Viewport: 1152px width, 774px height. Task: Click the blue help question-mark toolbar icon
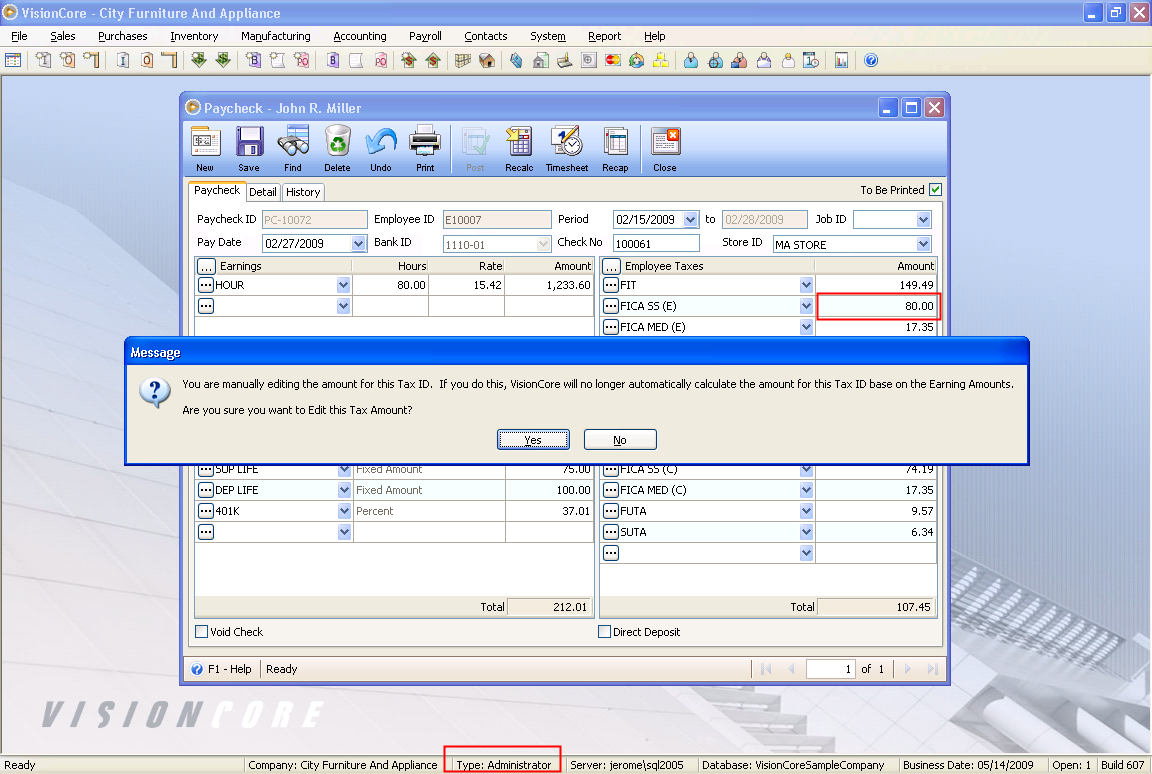[871, 60]
